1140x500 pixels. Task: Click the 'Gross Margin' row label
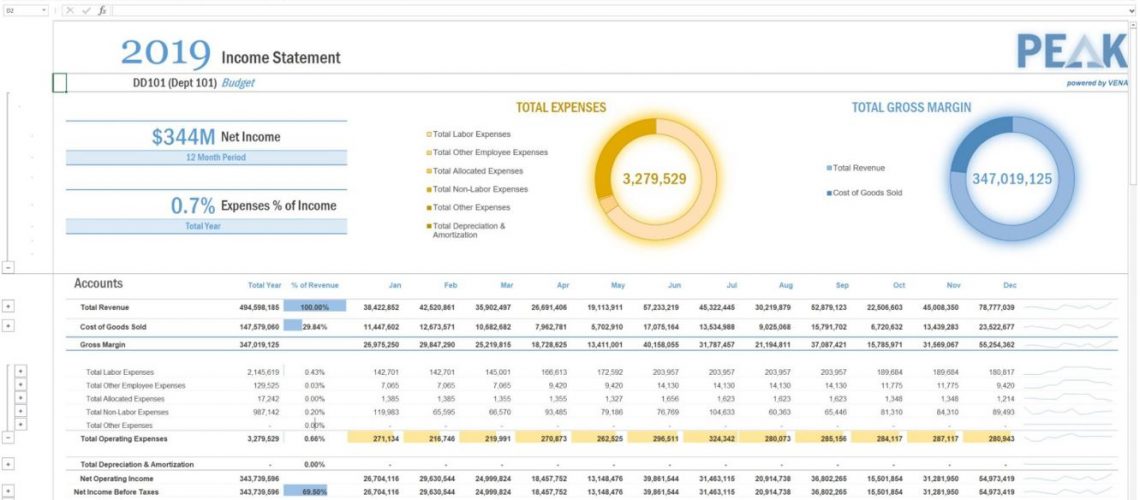point(101,344)
